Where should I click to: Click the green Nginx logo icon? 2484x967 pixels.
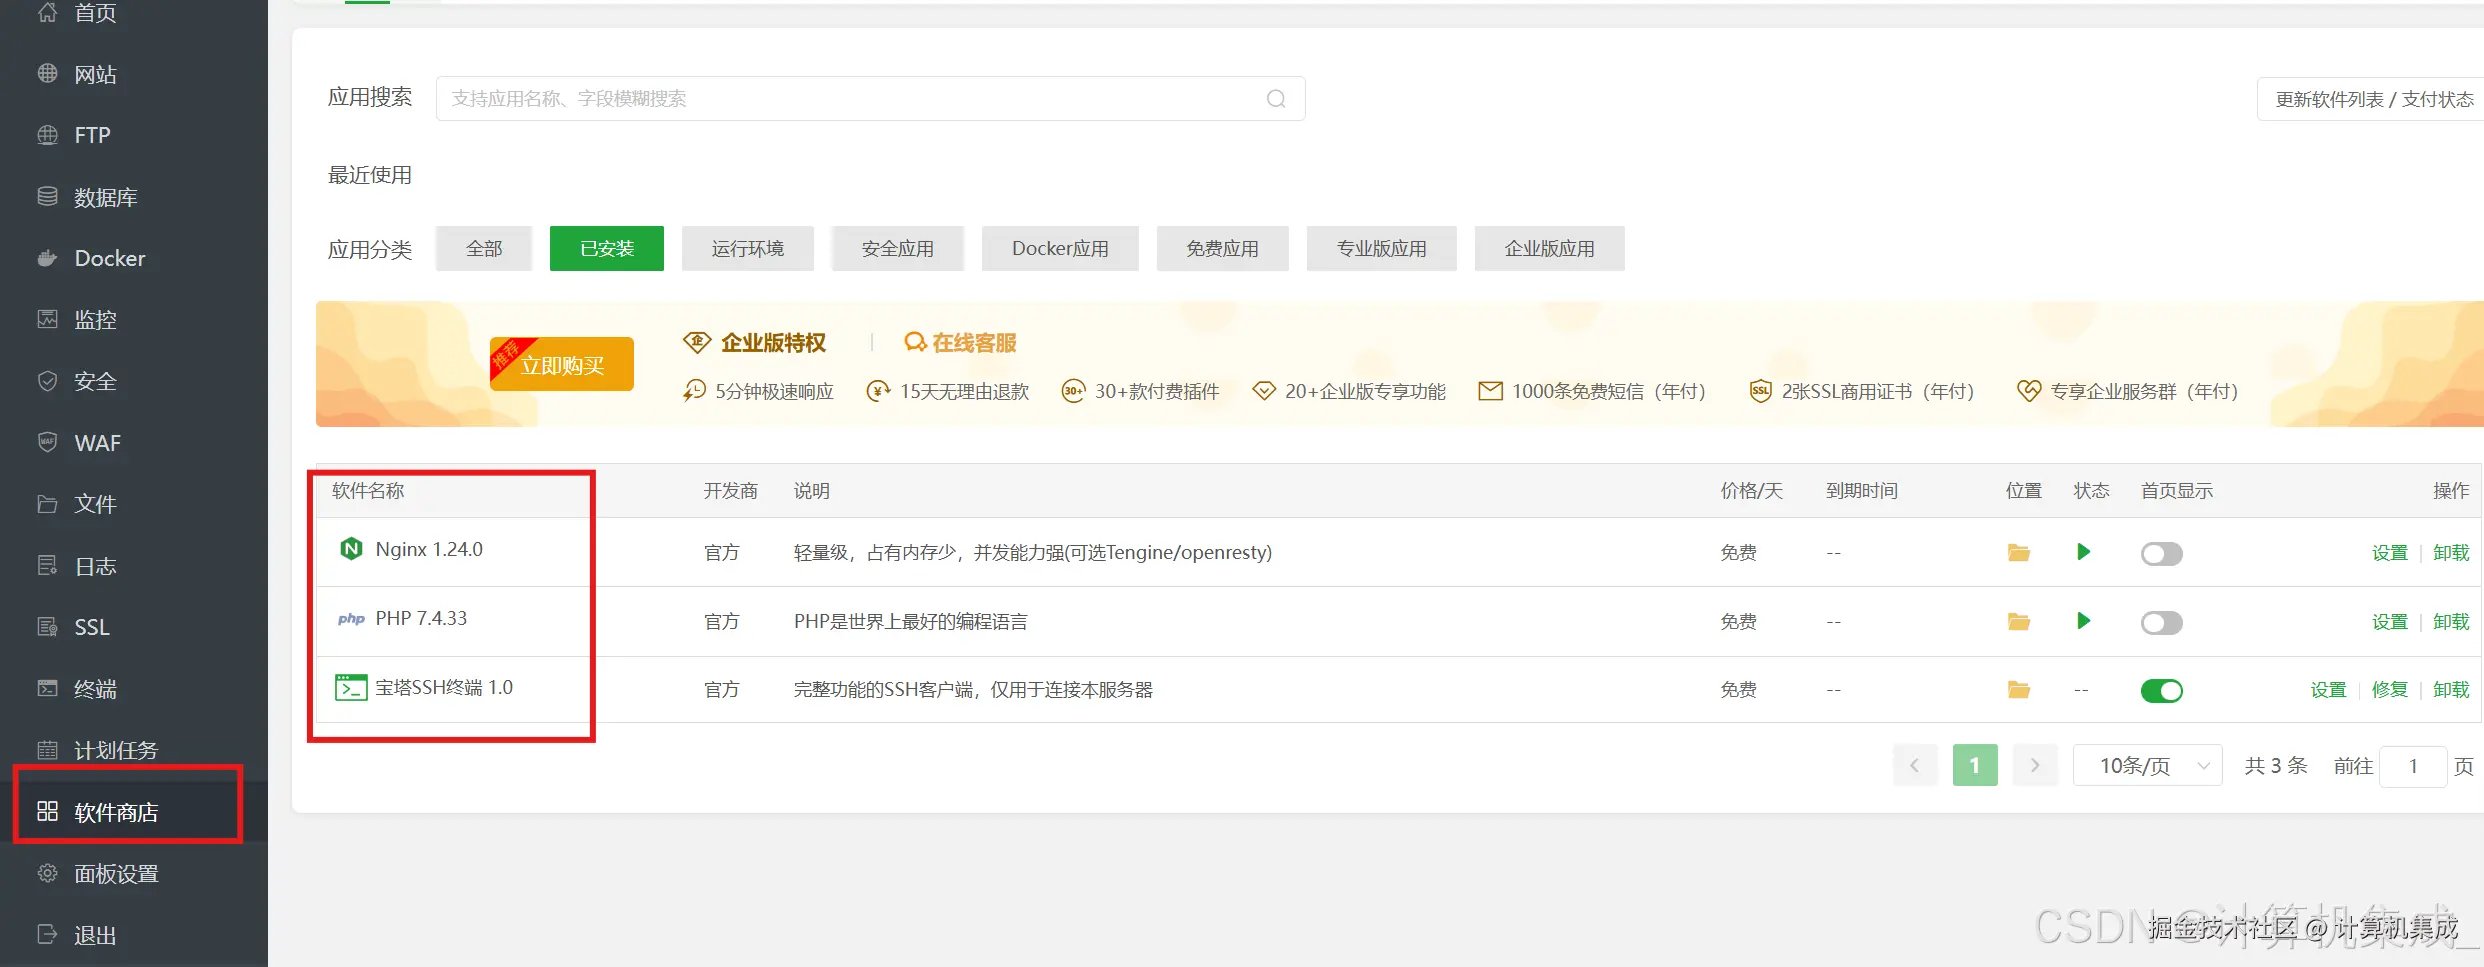click(x=351, y=549)
